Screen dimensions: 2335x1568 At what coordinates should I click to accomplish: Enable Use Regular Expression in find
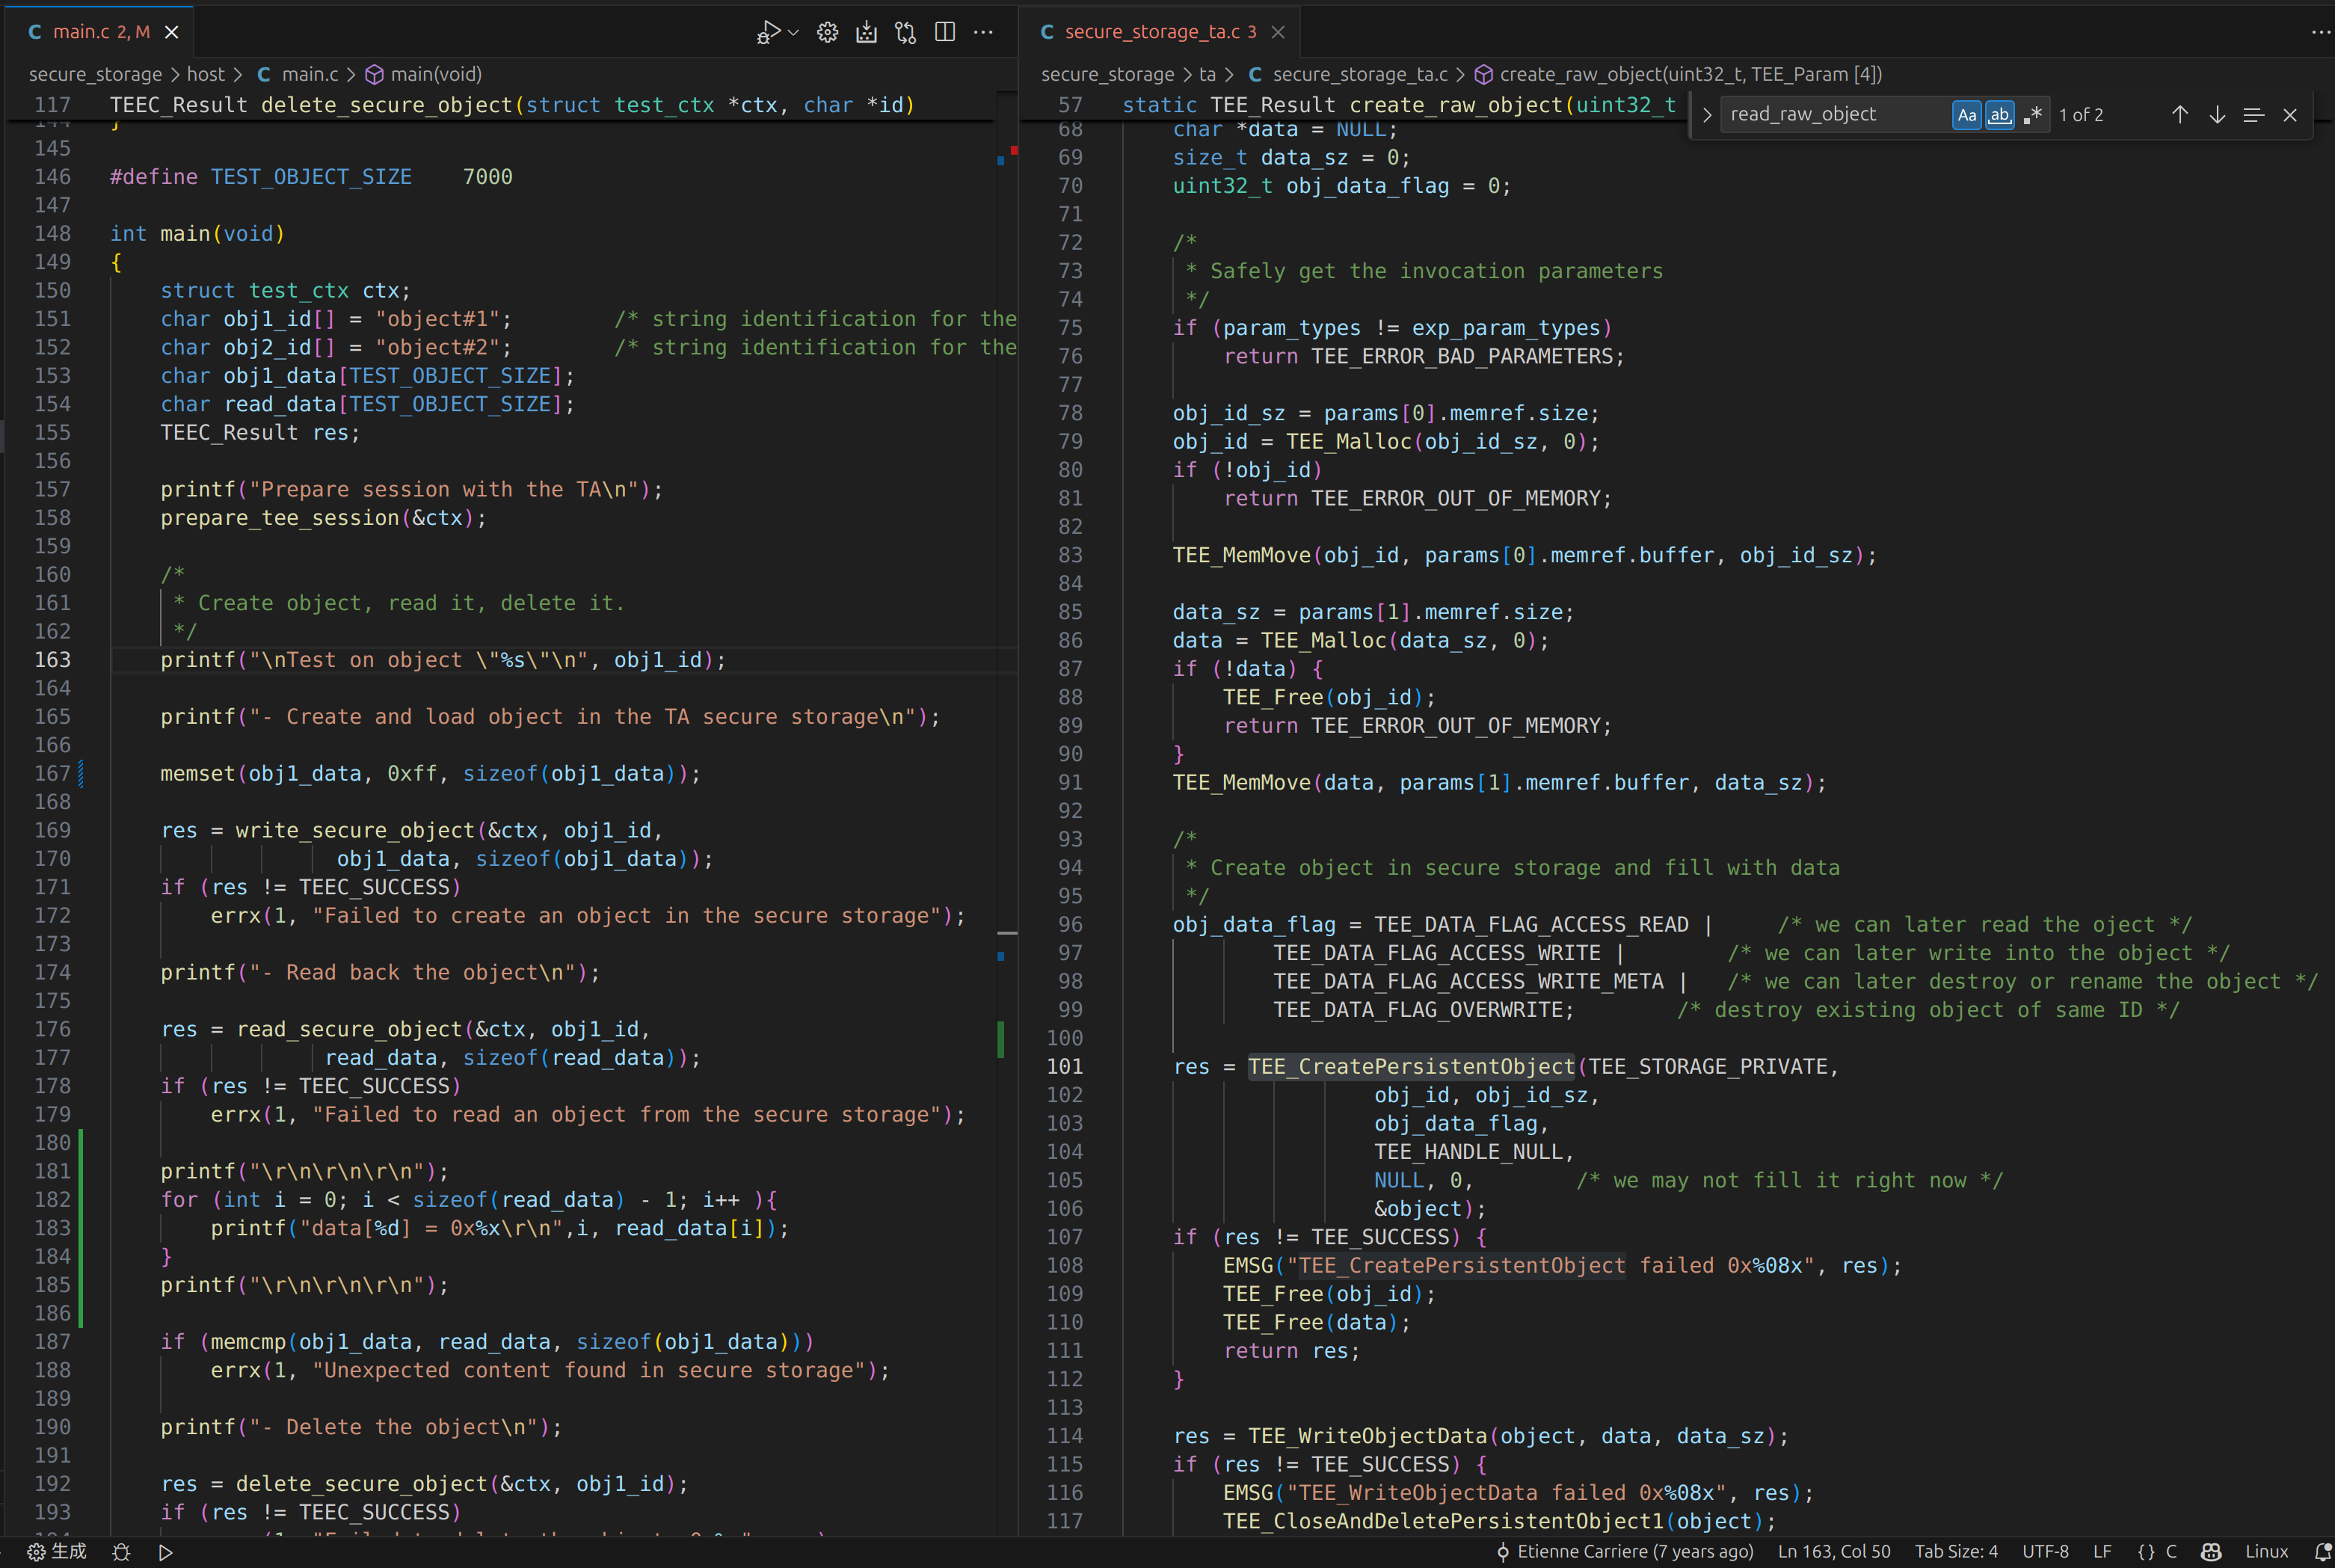2032,115
